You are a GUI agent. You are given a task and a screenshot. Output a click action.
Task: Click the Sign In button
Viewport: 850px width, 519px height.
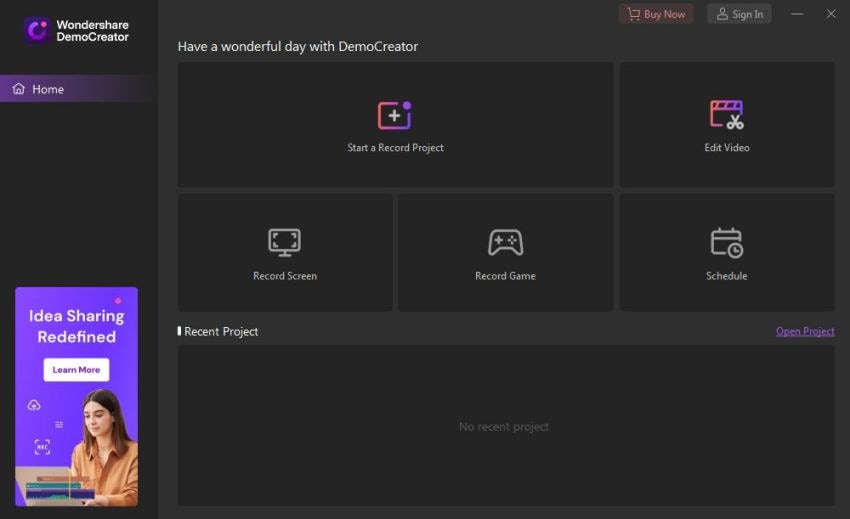pyautogui.click(x=739, y=14)
